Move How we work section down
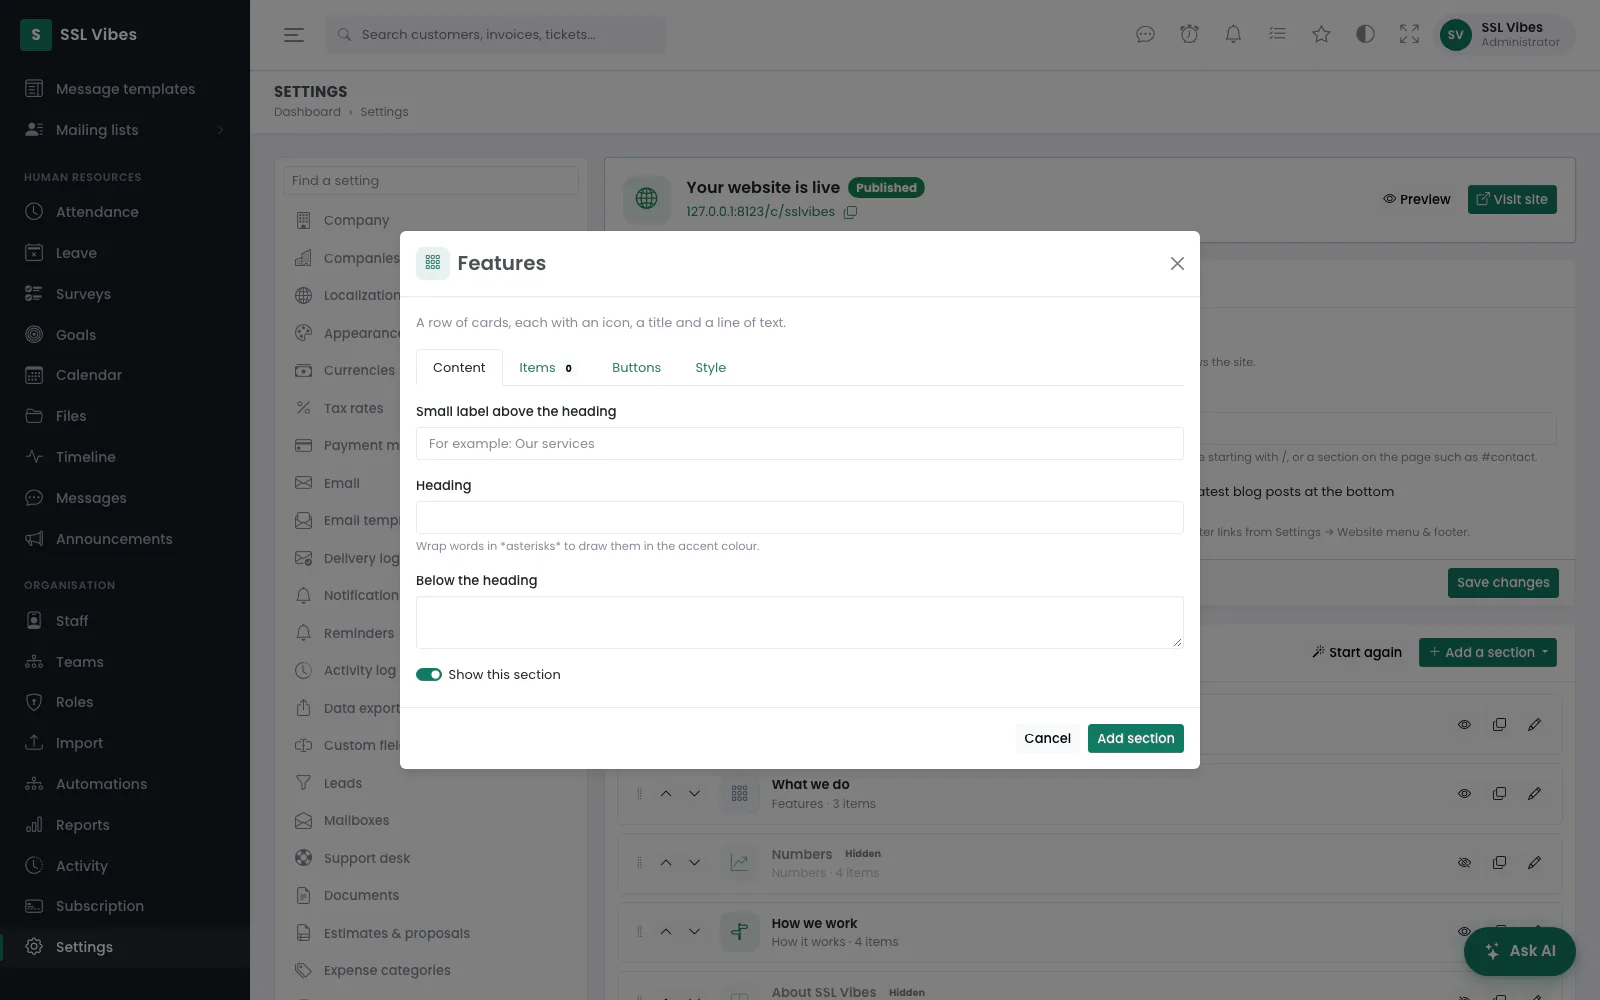1600x1000 pixels. click(x=694, y=932)
